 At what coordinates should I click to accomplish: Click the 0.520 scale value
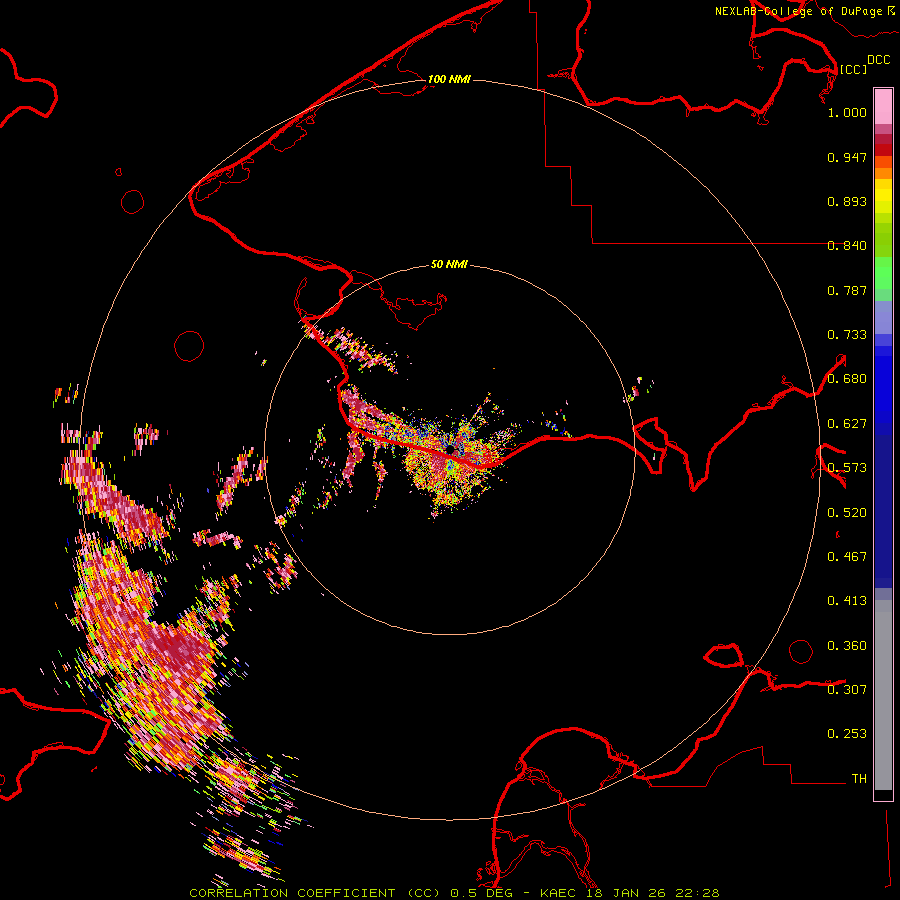(847, 513)
